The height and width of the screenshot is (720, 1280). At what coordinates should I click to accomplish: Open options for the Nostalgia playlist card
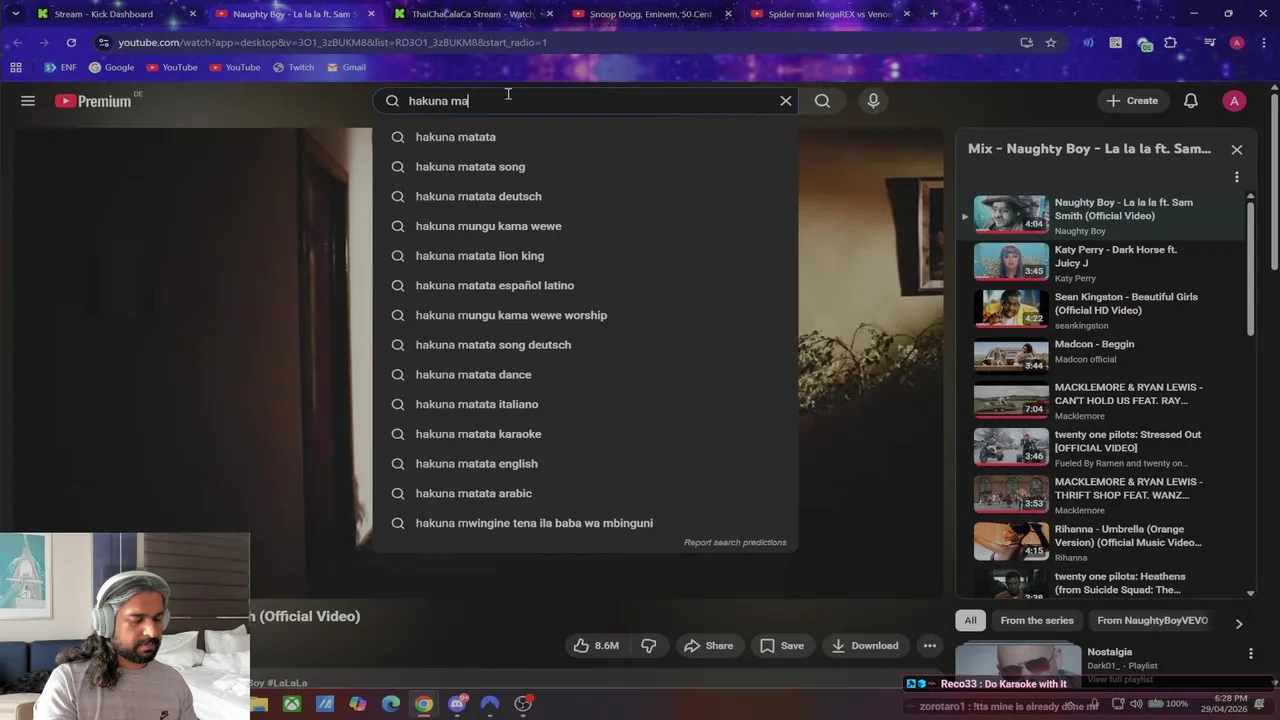(1250, 654)
